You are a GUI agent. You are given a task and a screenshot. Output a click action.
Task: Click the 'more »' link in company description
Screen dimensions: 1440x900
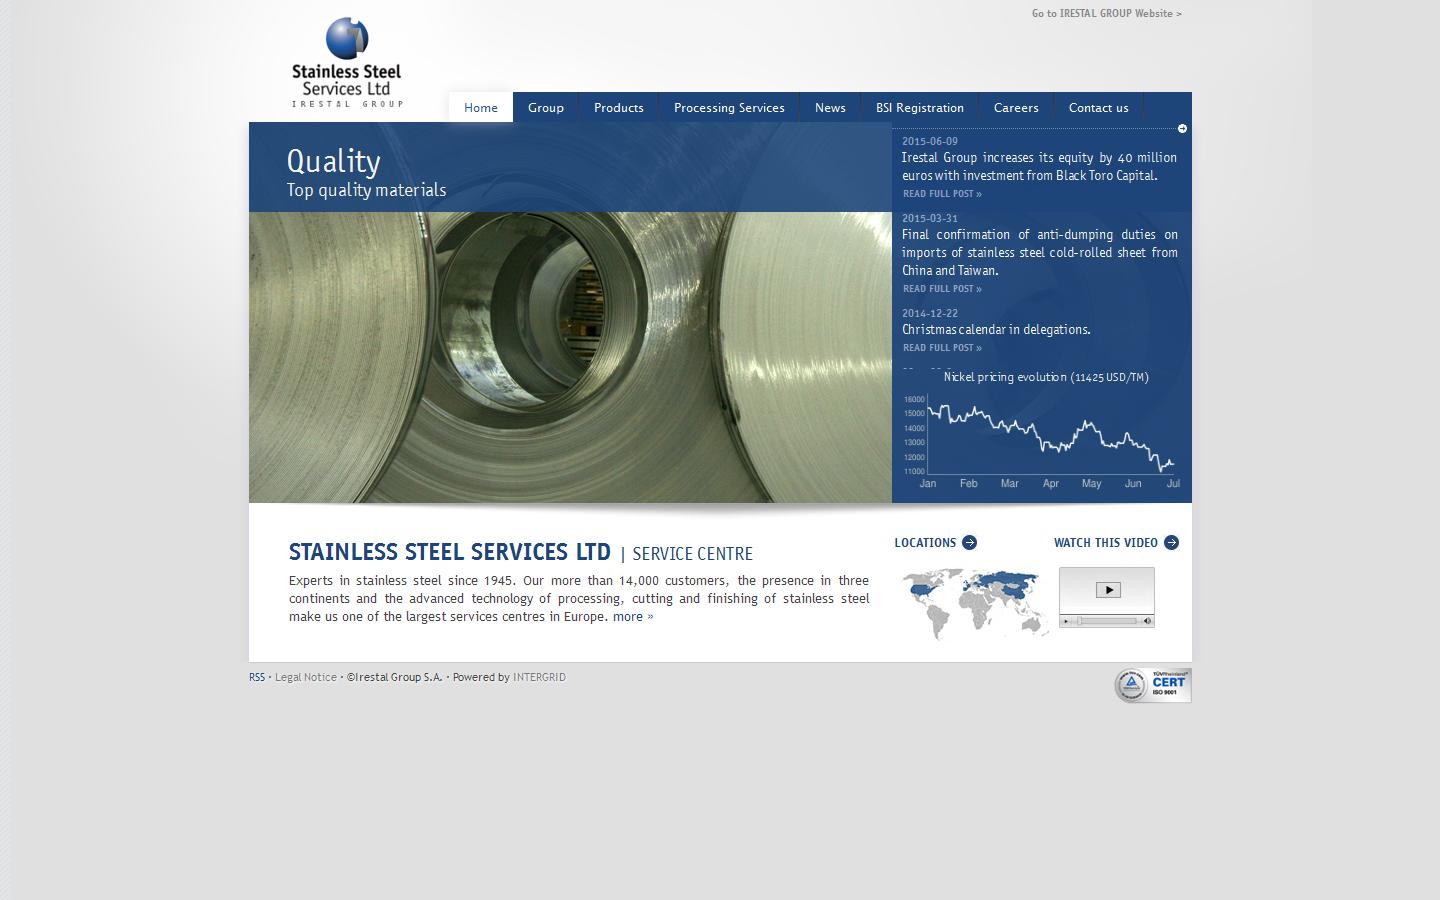pyautogui.click(x=633, y=616)
